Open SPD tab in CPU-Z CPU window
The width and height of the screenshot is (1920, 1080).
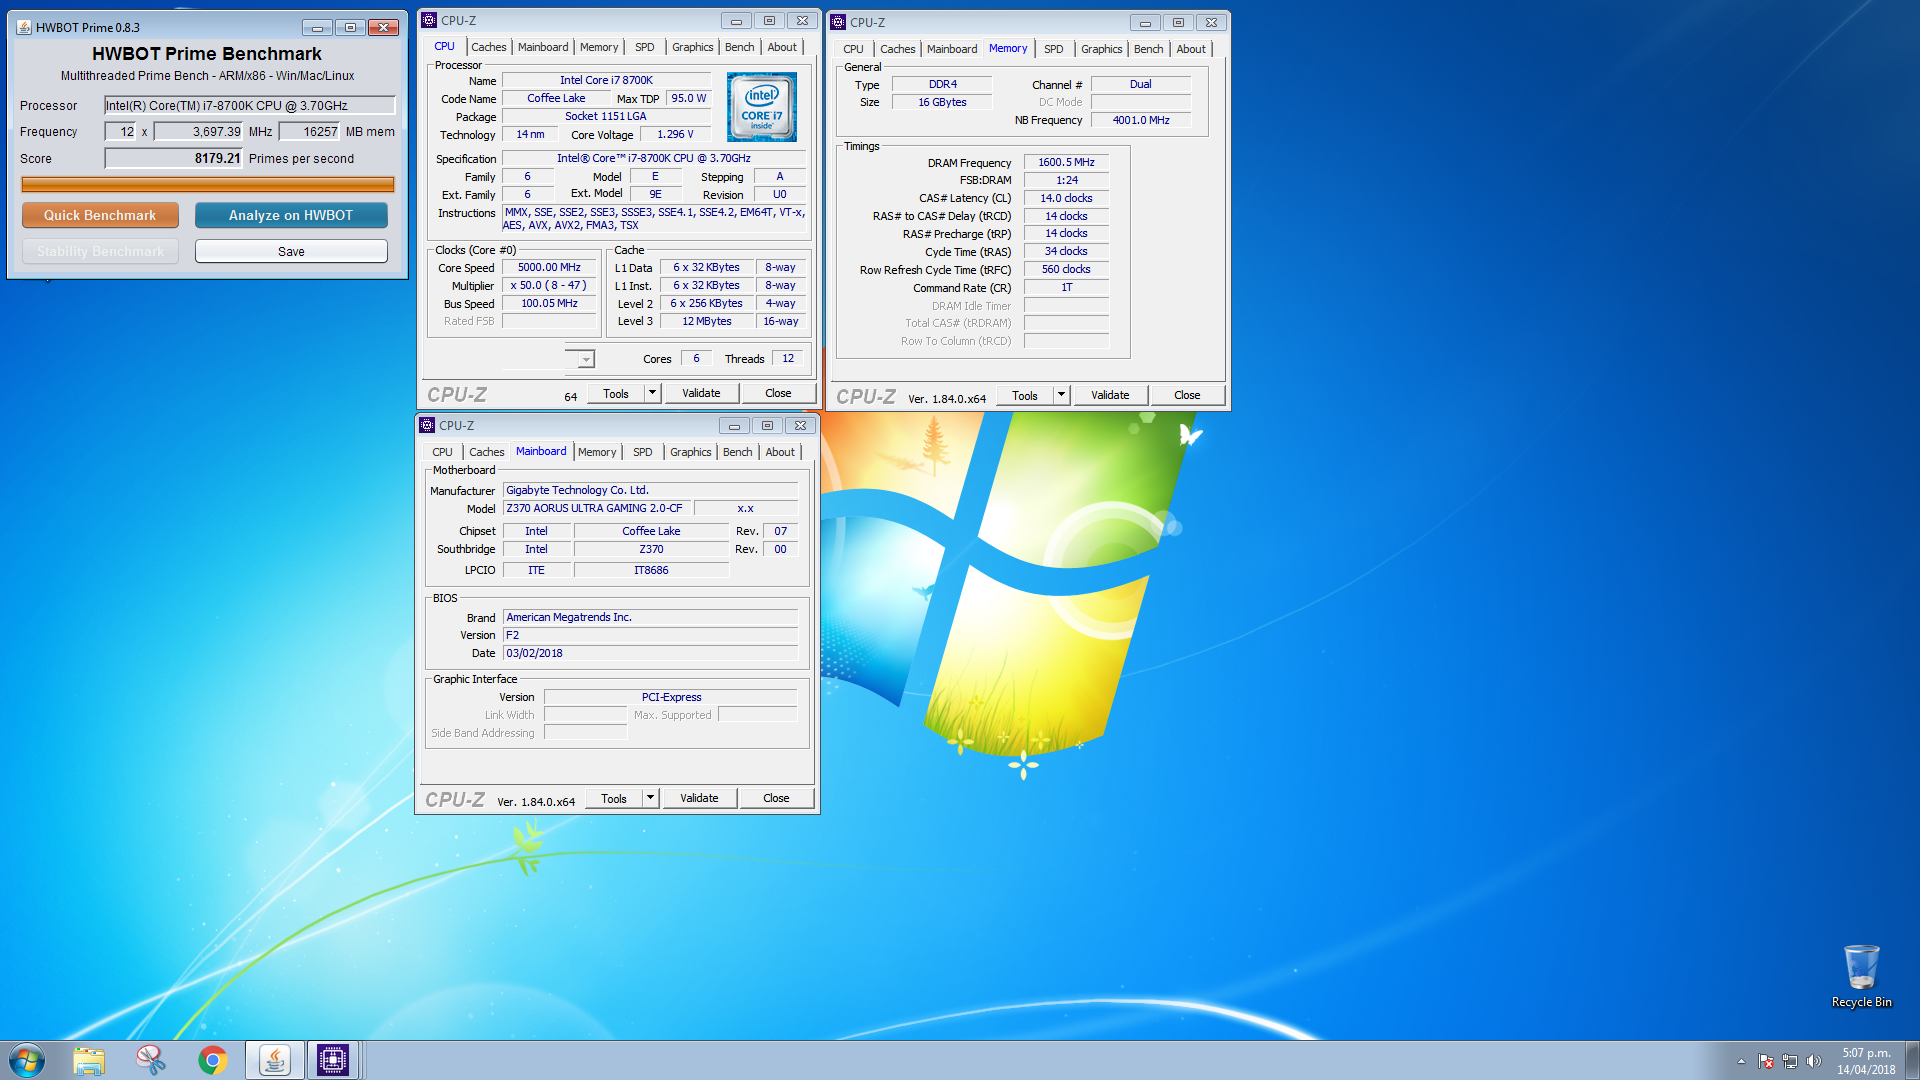(645, 47)
